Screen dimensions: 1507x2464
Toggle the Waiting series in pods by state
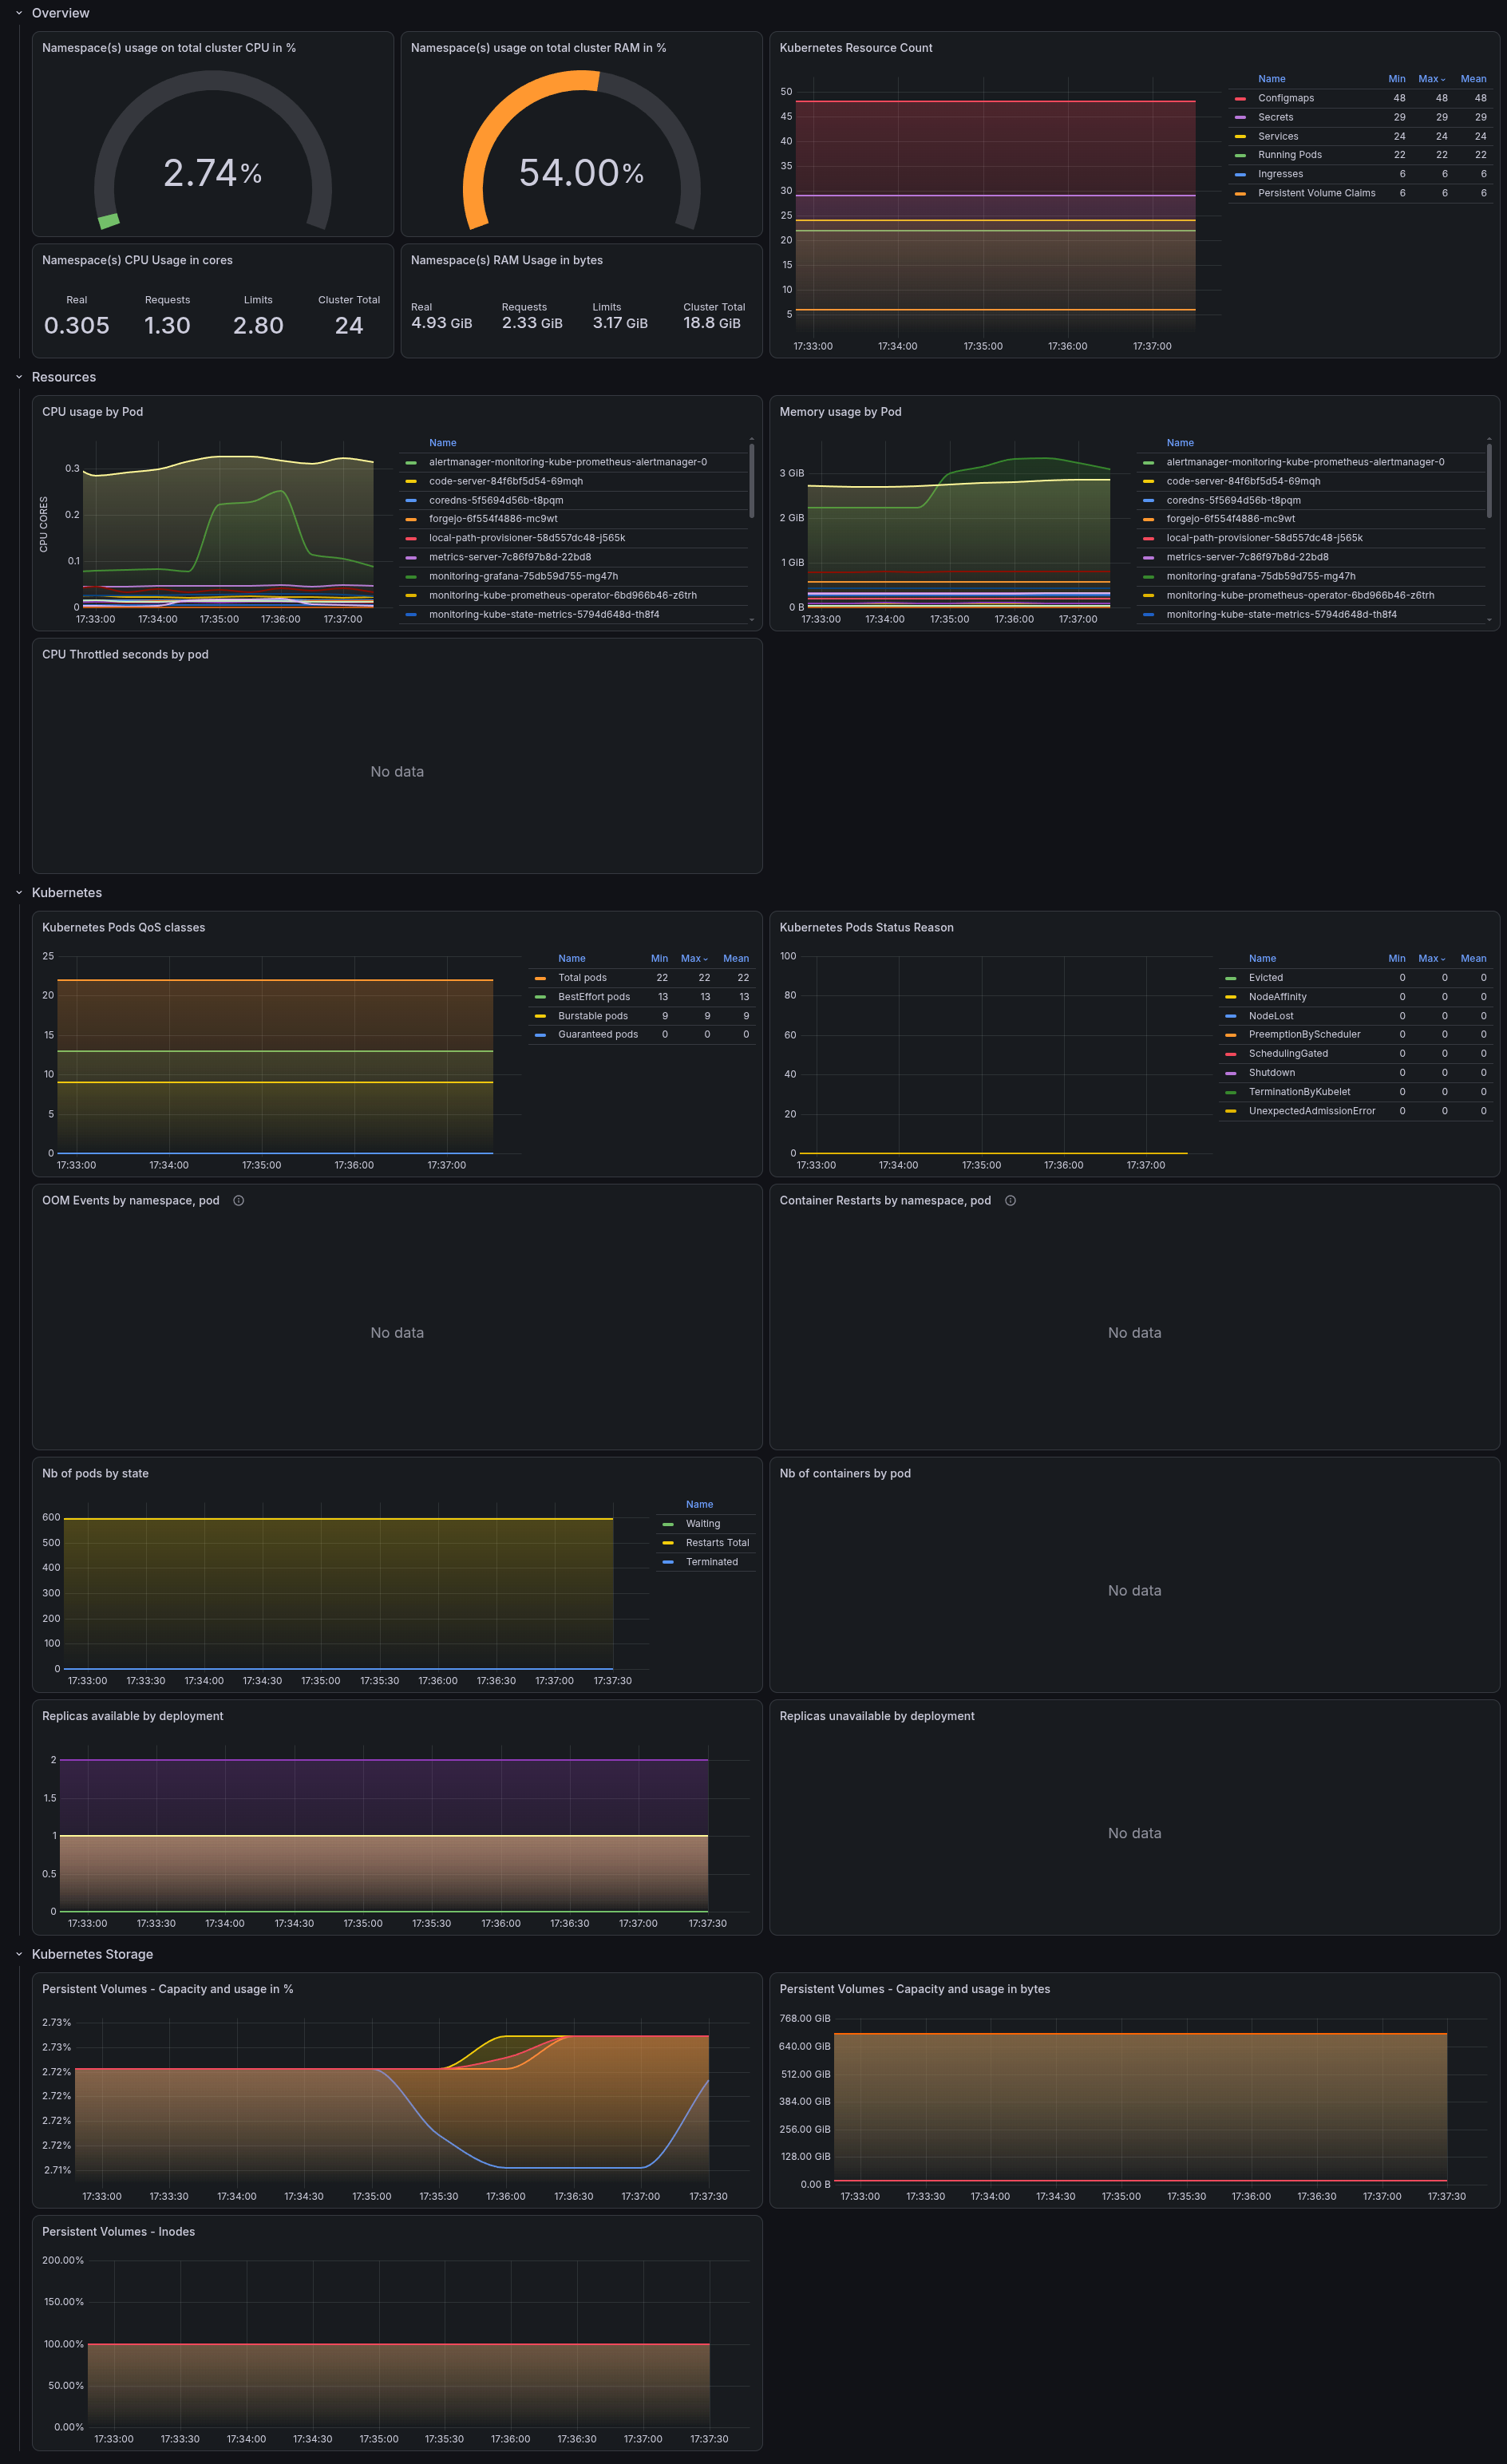tap(703, 1524)
